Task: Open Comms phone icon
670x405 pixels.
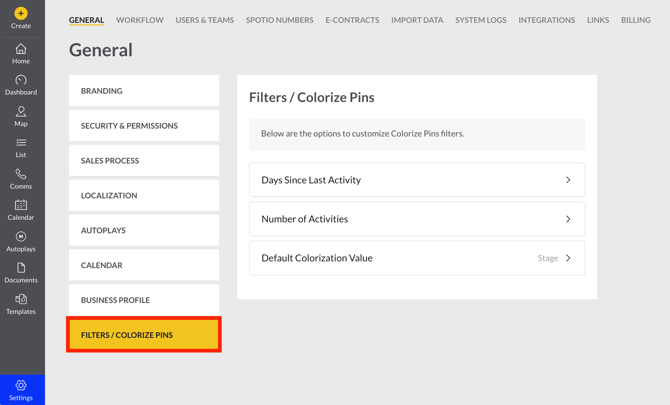Action: coord(21,174)
